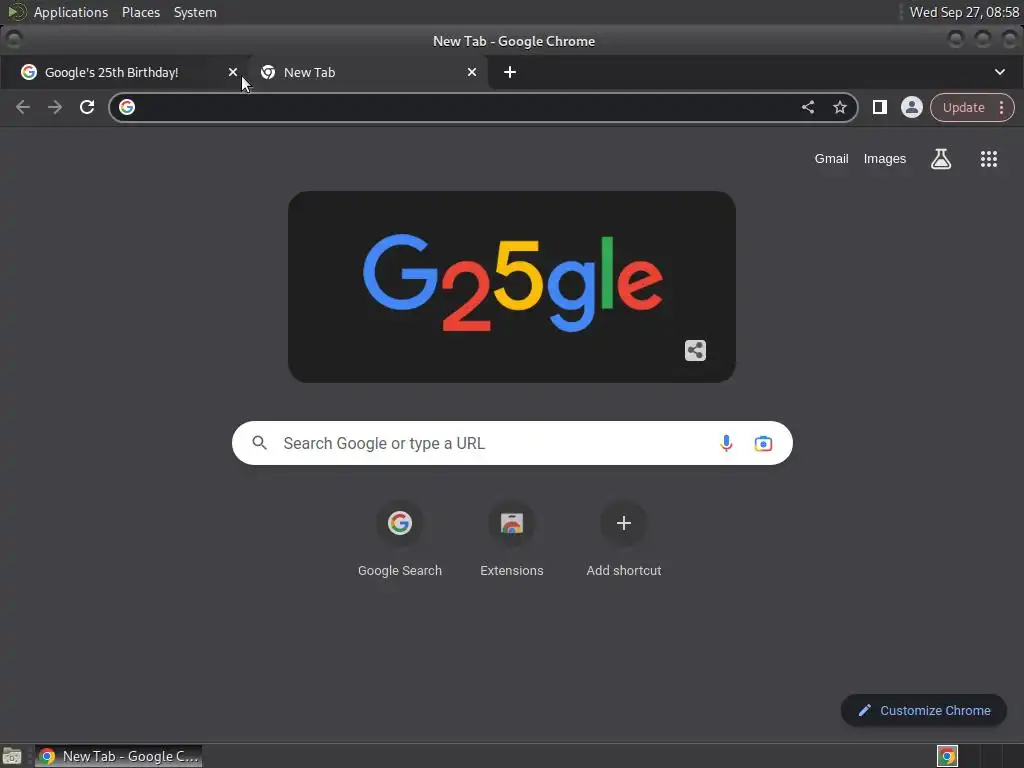Click the magnifier icon in the search box
This screenshot has width=1024, height=768.
pyautogui.click(x=260, y=443)
